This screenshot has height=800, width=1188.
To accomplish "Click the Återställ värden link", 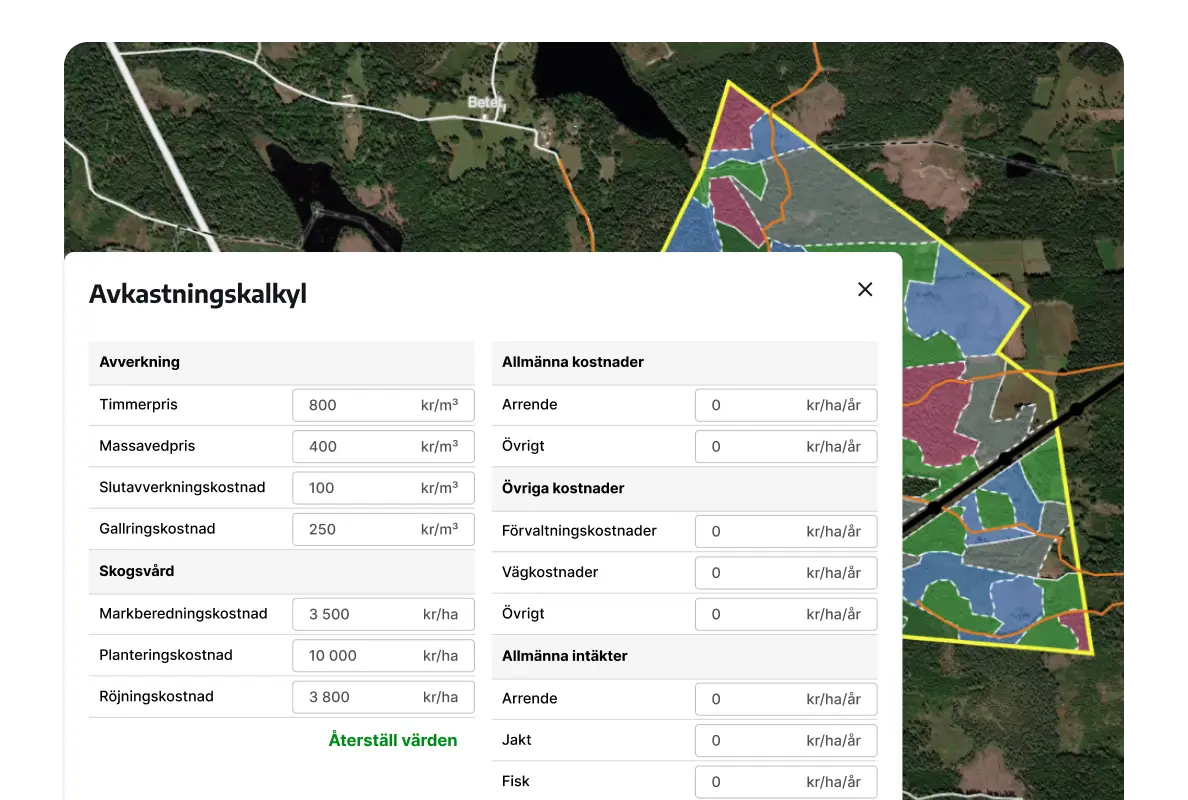I will click(x=393, y=740).
